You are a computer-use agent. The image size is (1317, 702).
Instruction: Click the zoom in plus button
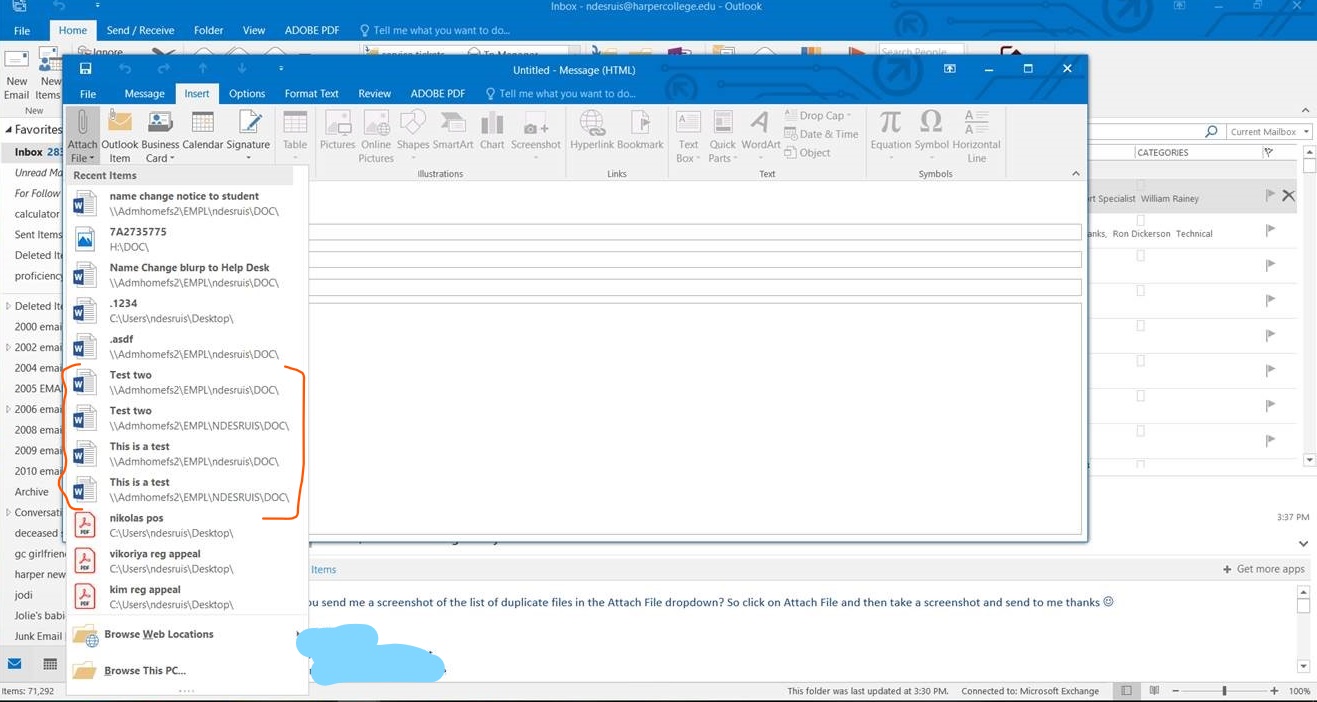tap(1274, 691)
